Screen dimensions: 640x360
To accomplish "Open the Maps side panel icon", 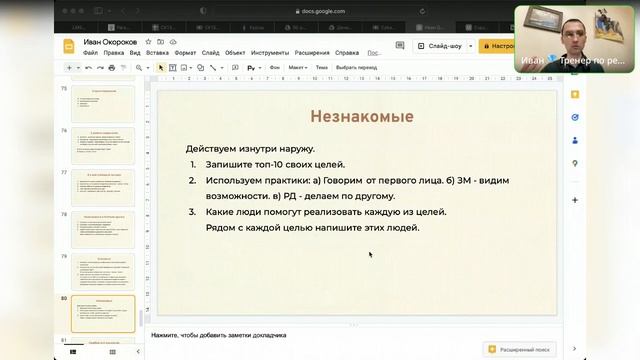I will click(x=575, y=163).
